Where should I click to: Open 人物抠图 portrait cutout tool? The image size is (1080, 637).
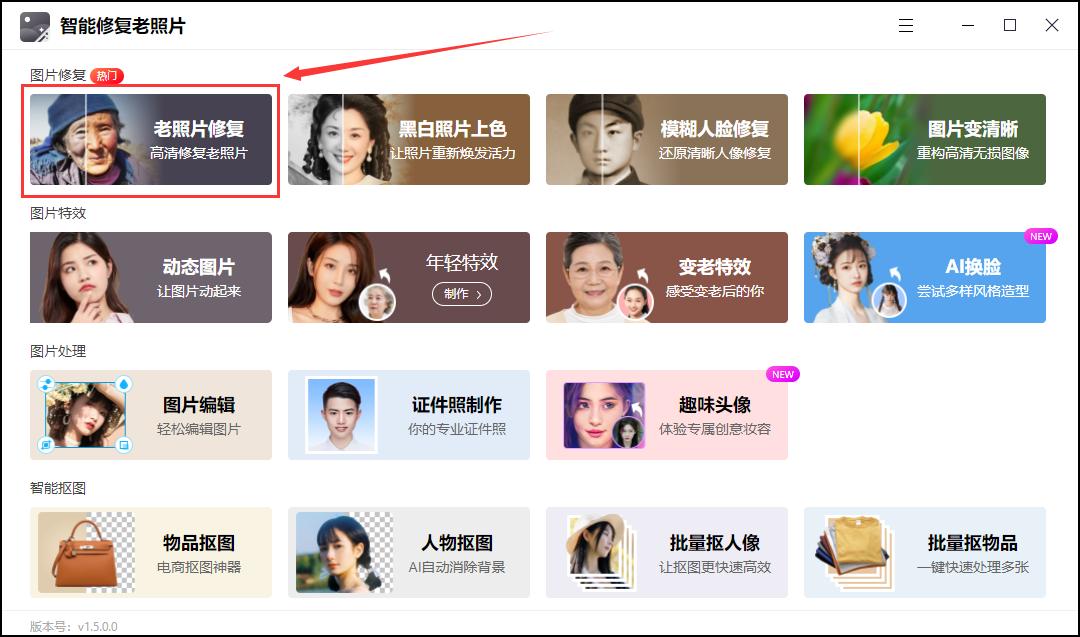pyautogui.click(x=408, y=553)
